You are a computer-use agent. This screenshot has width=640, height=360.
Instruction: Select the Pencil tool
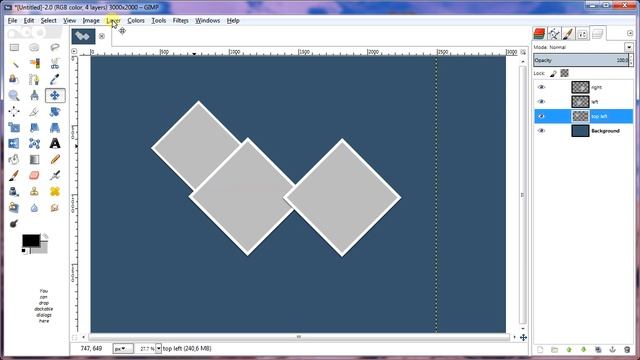55,159
